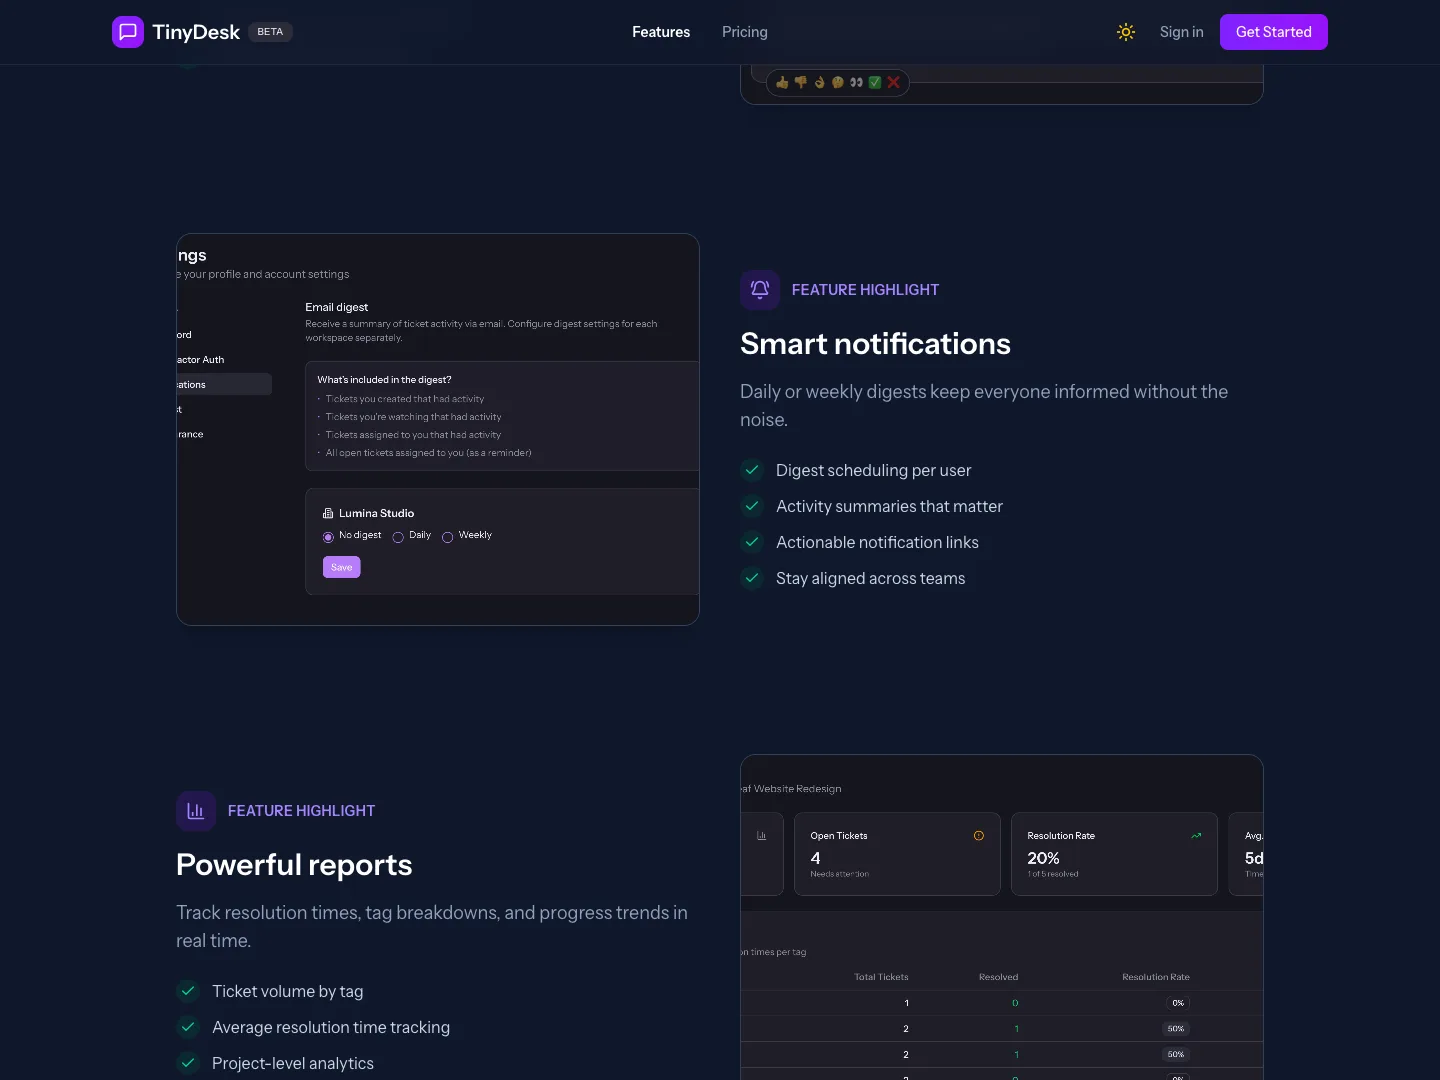Click the TinyDesk brand name
Image resolution: width=1440 pixels, height=1080 pixels.
click(x=196, y=32)
